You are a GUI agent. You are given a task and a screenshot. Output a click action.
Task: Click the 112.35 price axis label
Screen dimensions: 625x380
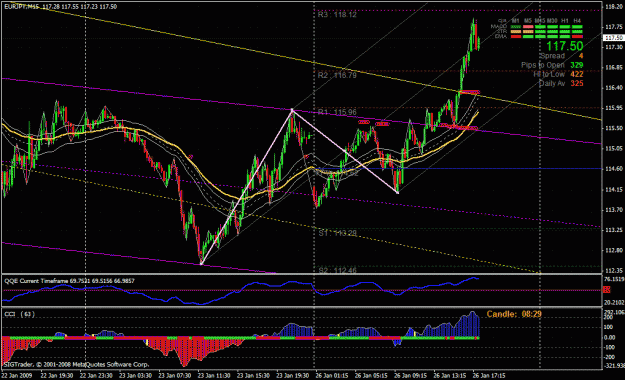point(614,271)
